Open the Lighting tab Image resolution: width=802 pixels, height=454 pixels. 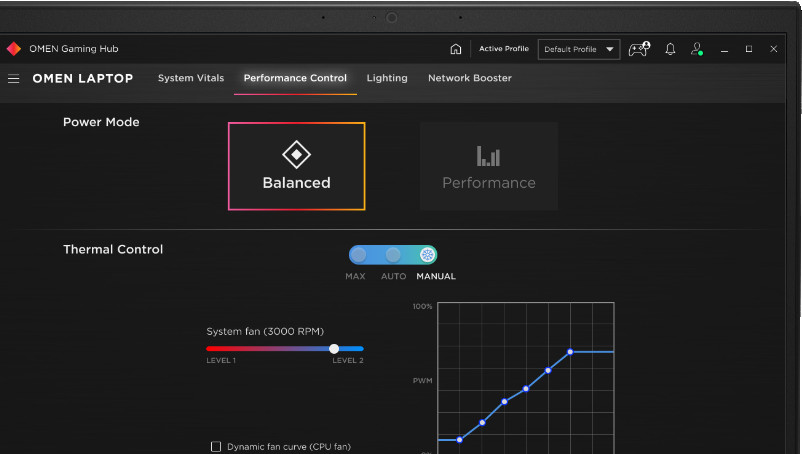pos(387,78)
